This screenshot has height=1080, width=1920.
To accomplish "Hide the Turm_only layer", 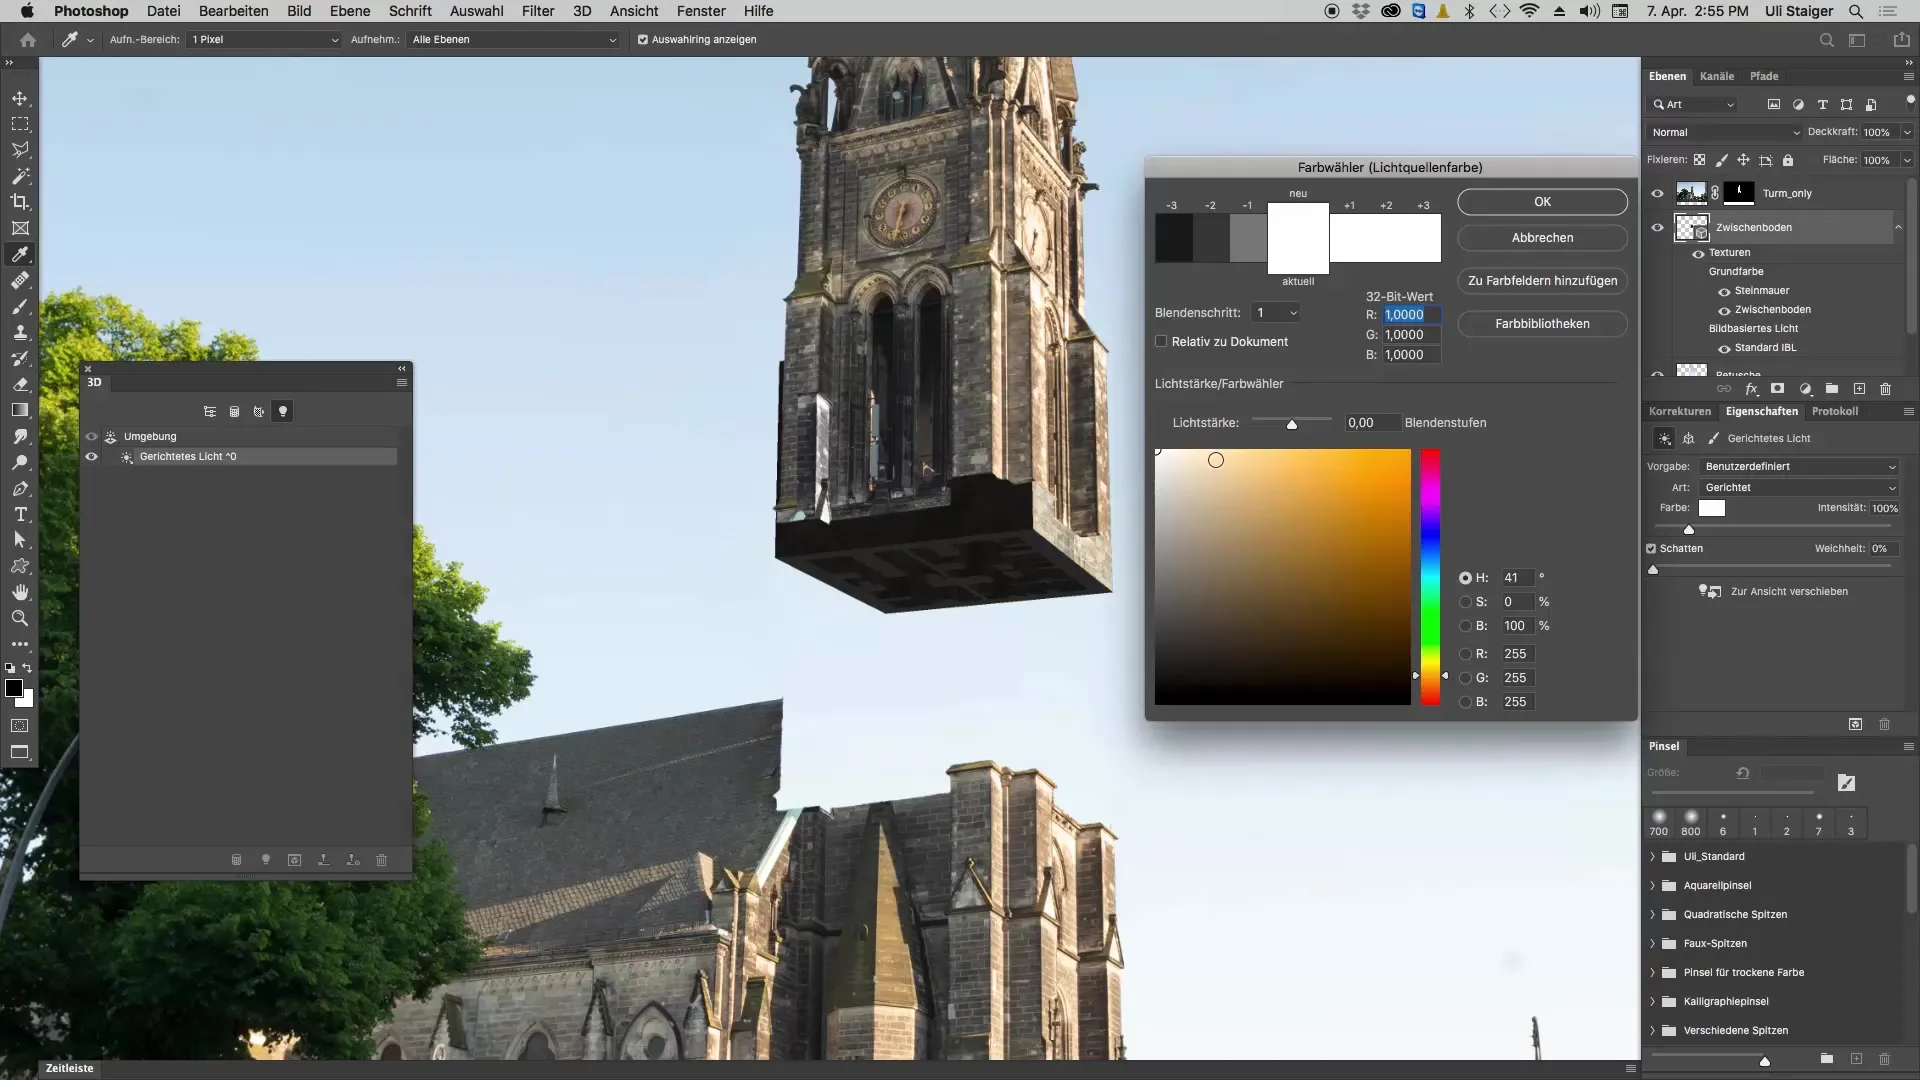I will [1657, 193].
